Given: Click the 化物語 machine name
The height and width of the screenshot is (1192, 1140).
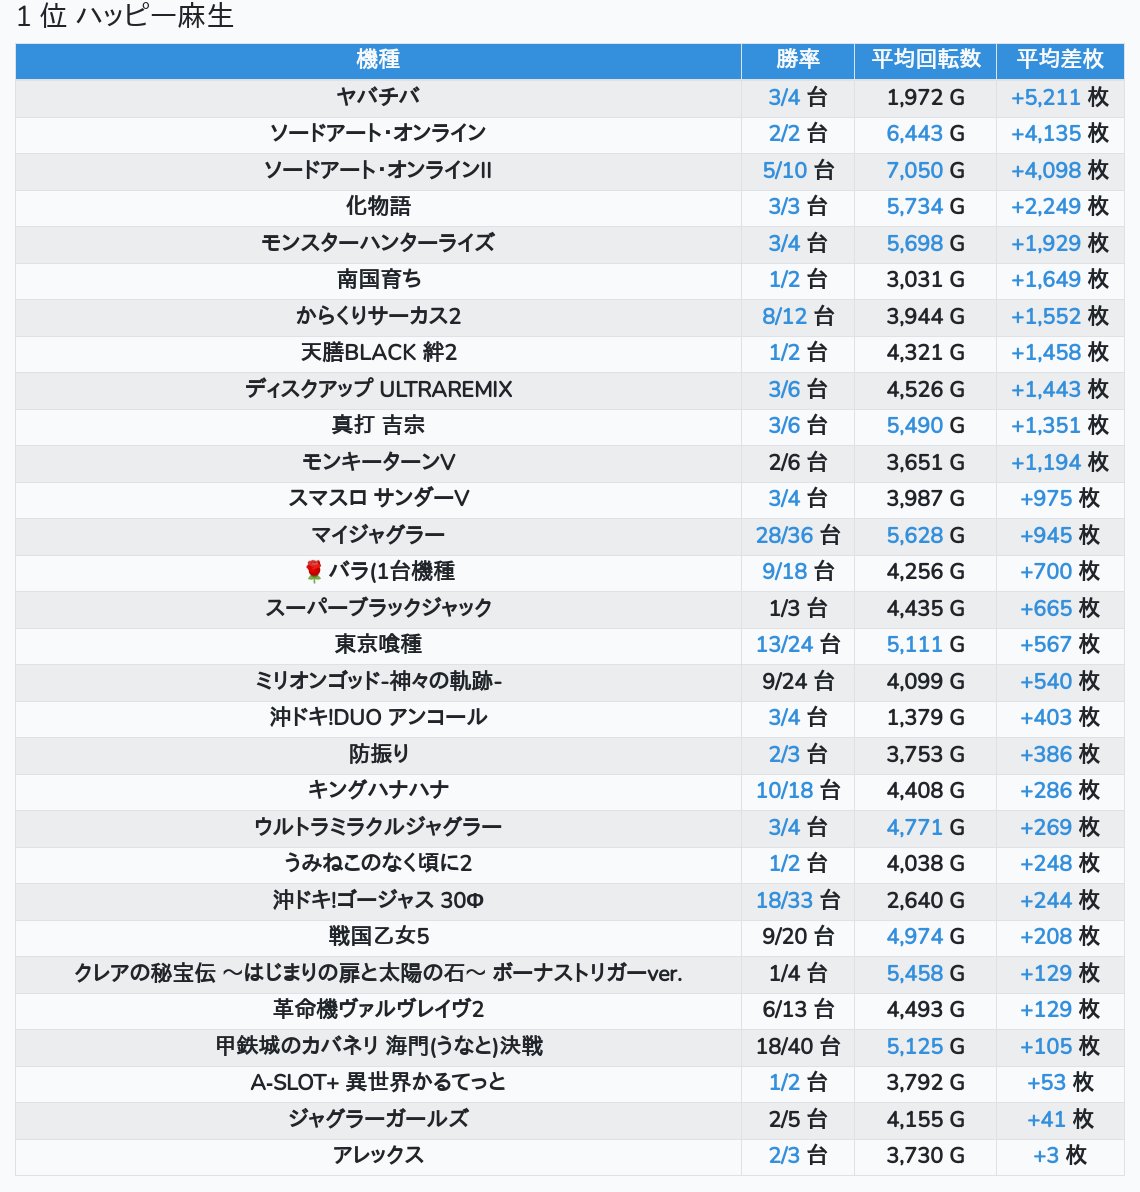Looking at the screenshot, I should pyautogui.click(x=378, y=206).
